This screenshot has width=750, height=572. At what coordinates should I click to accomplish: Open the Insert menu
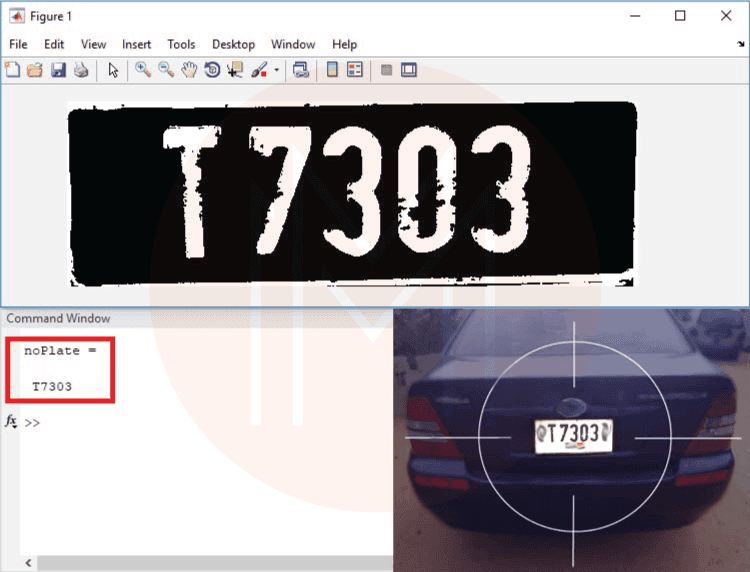pos(136,44)
